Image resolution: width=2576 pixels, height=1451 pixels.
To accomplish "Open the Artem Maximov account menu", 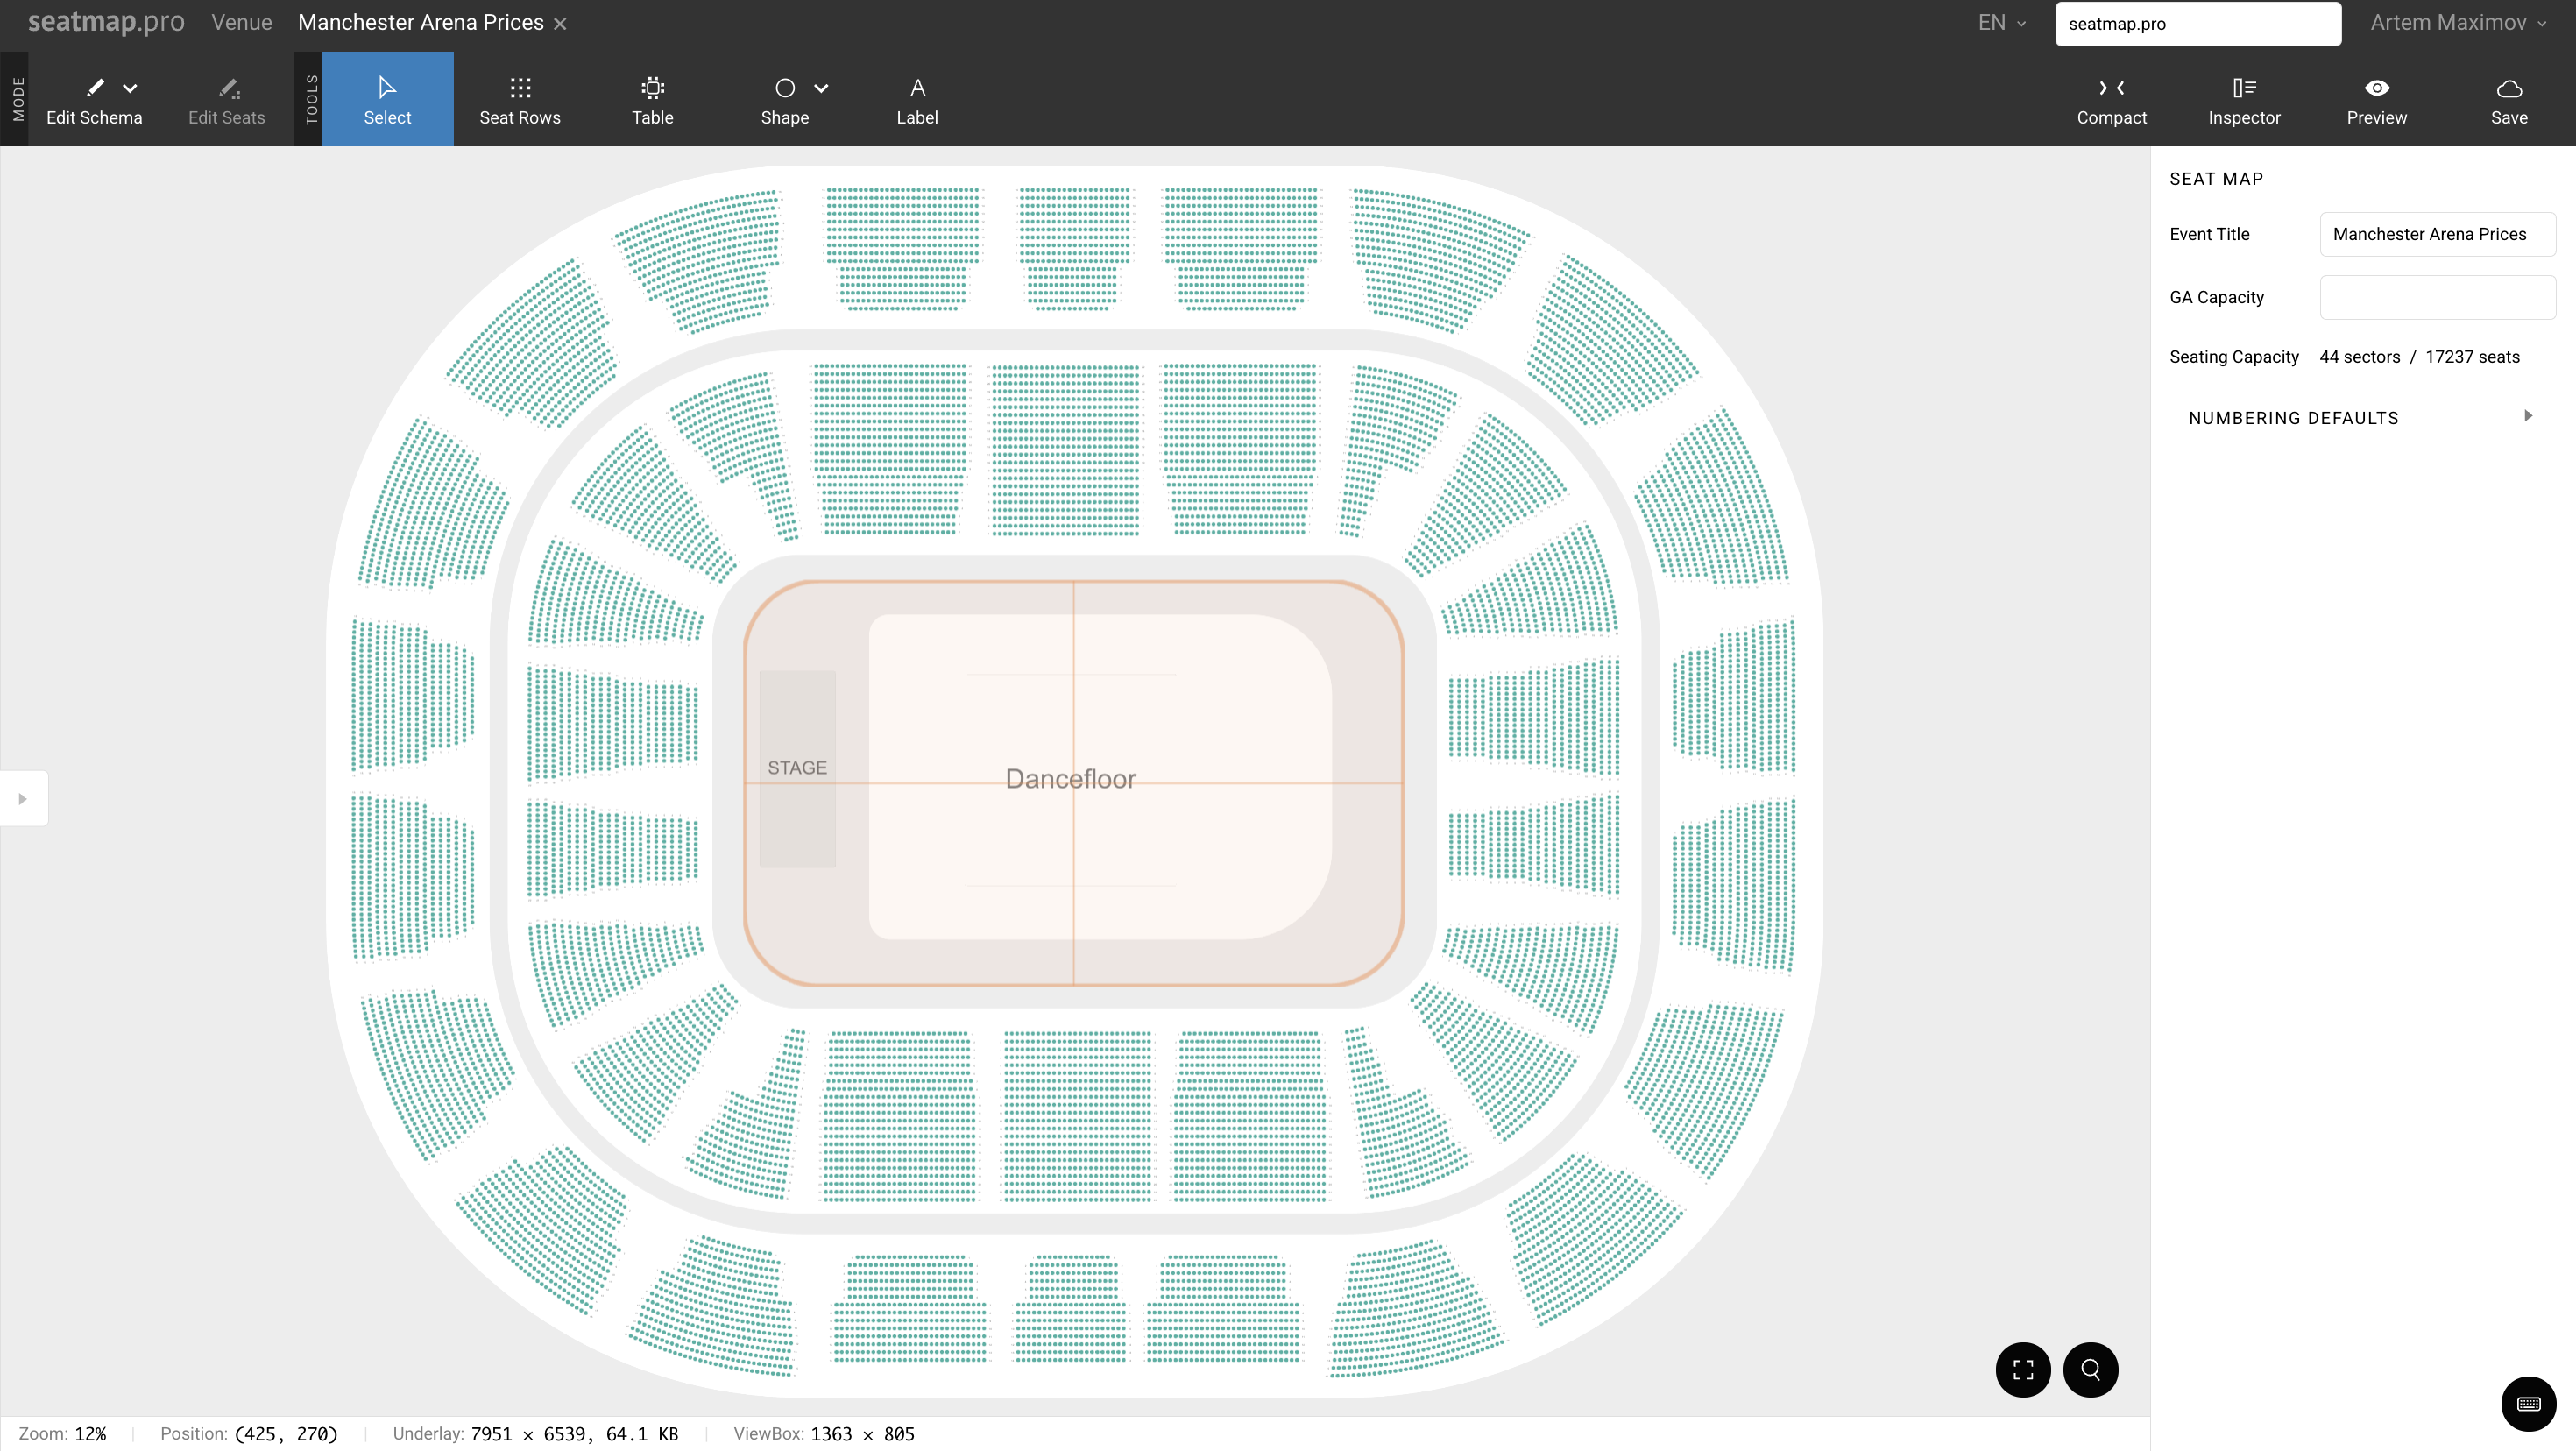I will 2458,23.
